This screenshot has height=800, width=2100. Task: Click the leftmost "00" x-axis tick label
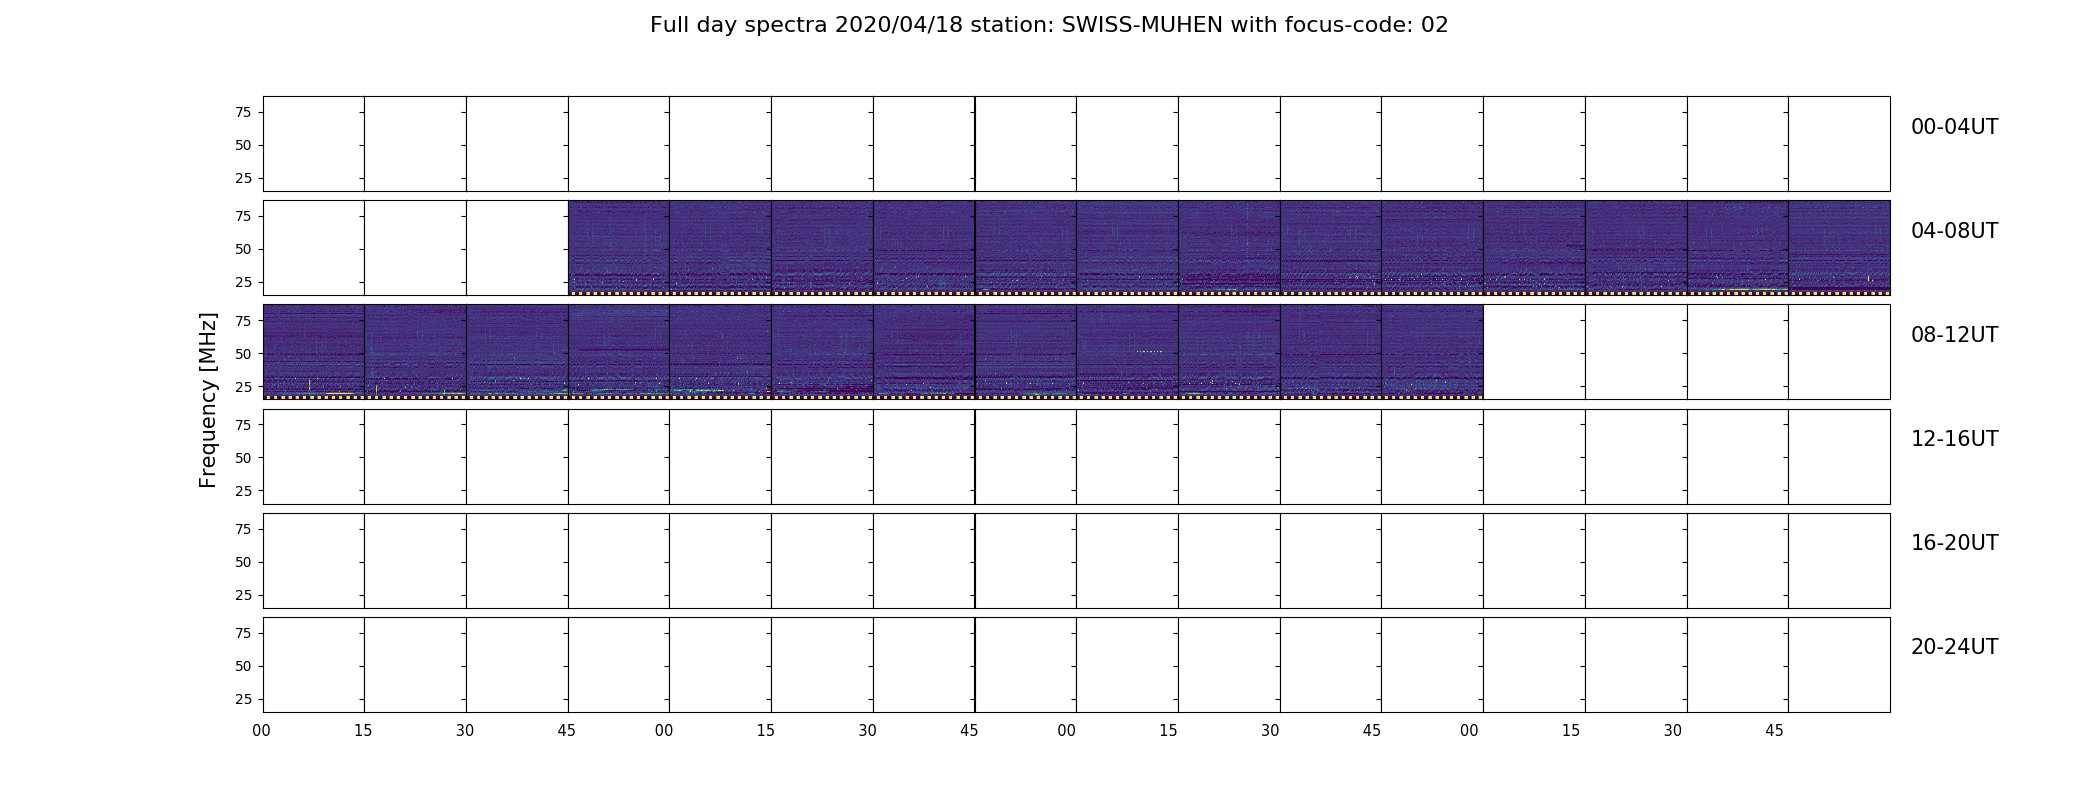tap(262, 731)
